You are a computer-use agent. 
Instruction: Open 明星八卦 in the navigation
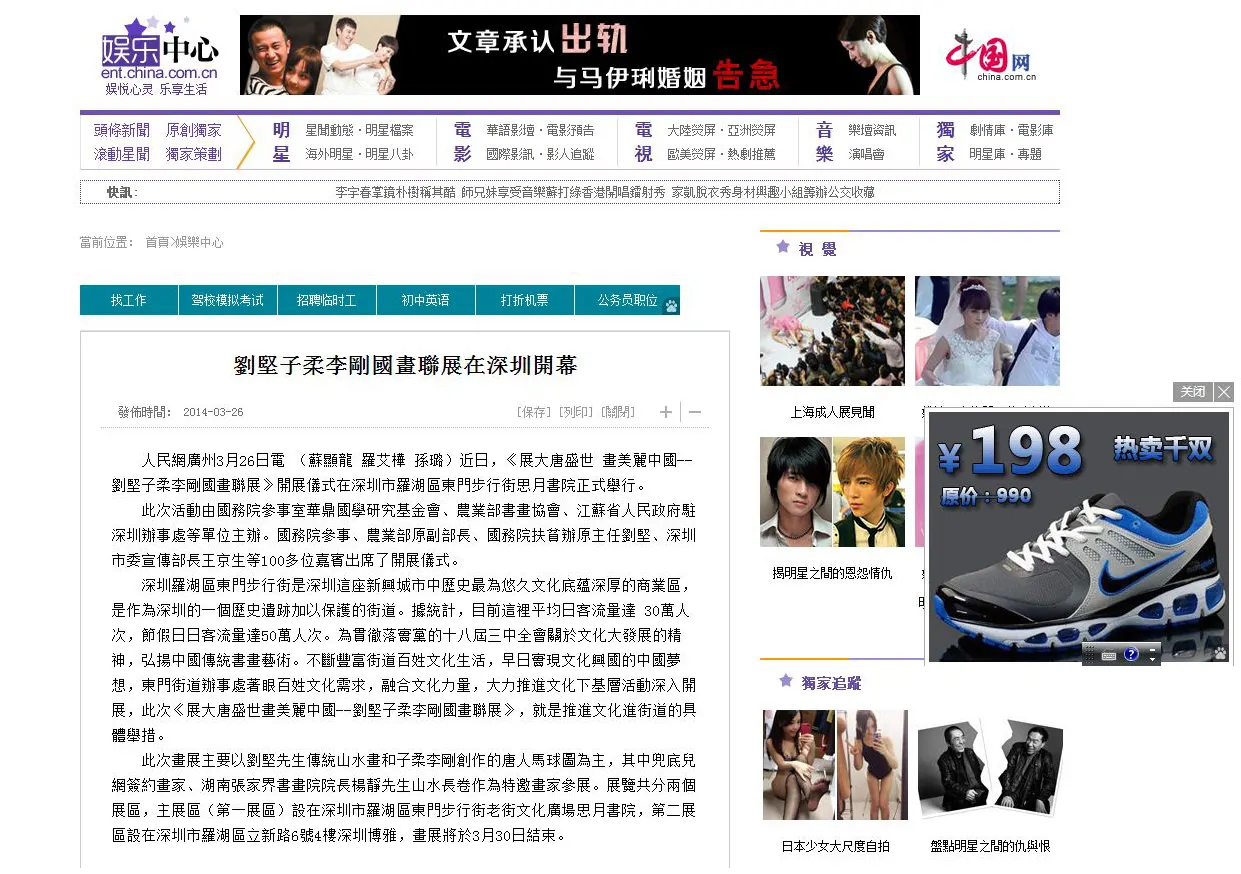point(389,154)
